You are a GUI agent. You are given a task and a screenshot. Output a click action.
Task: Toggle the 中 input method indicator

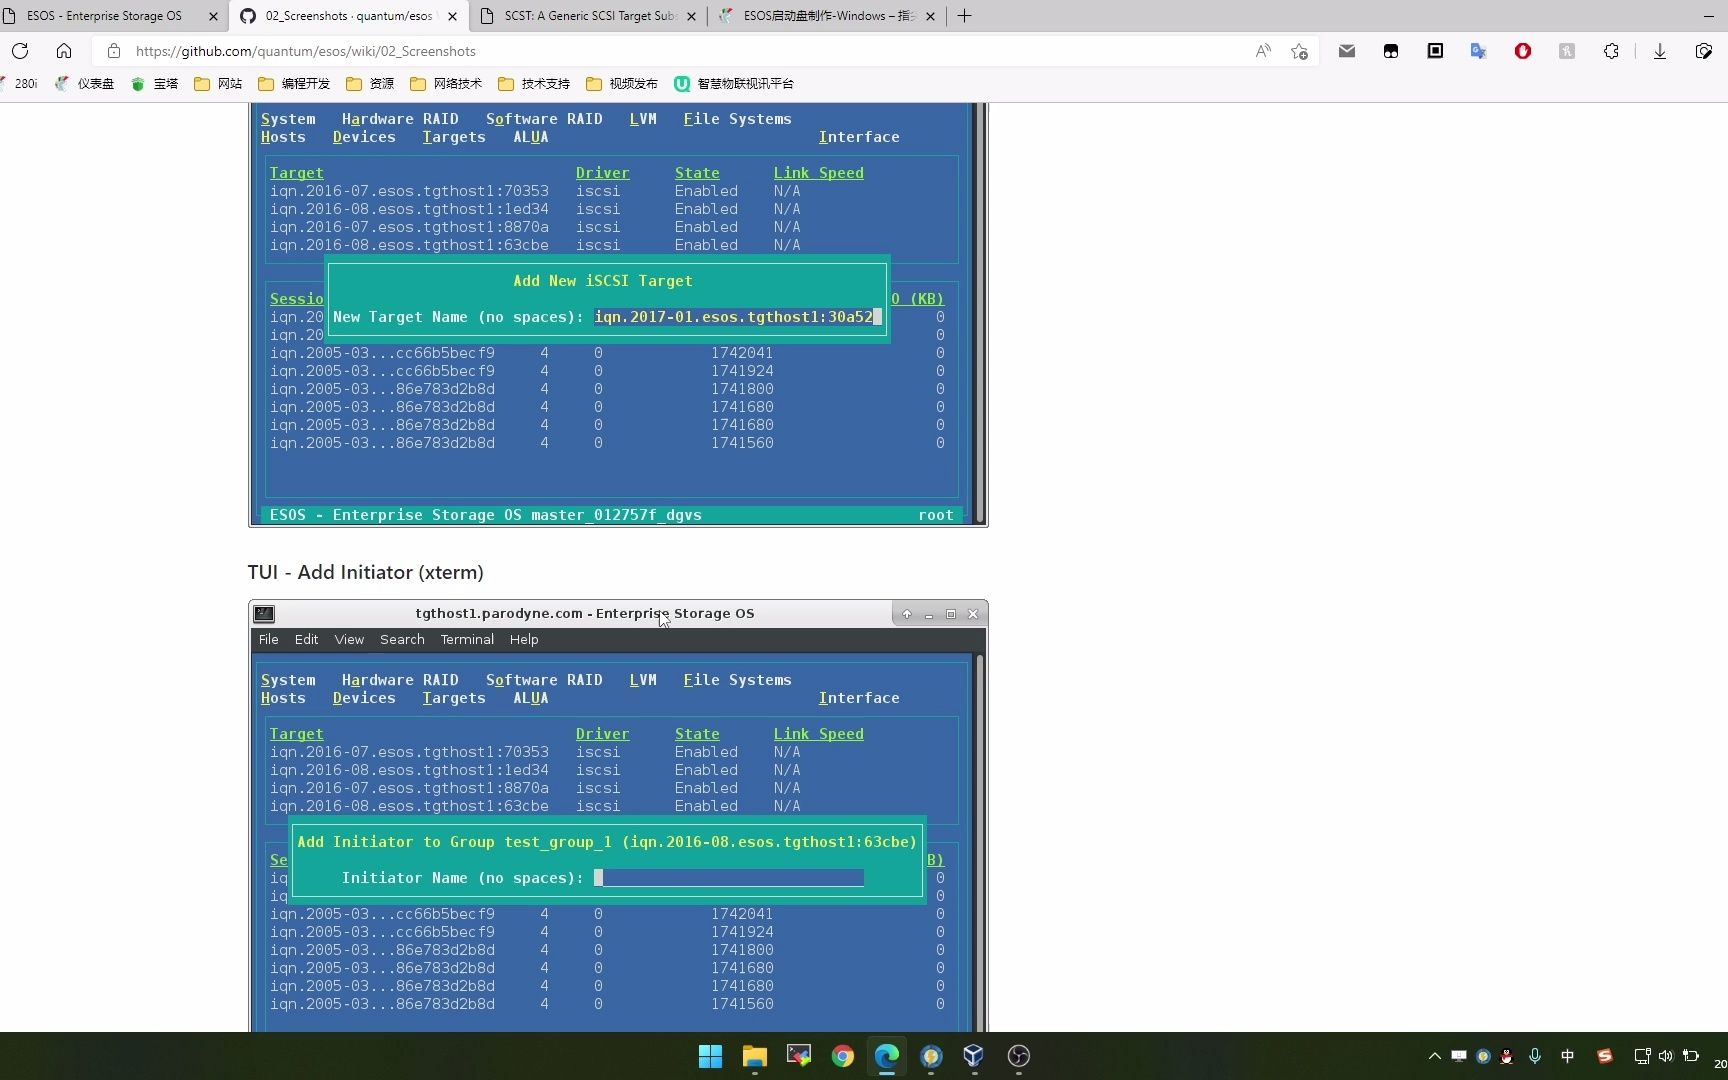[x=1567, y=1056]
